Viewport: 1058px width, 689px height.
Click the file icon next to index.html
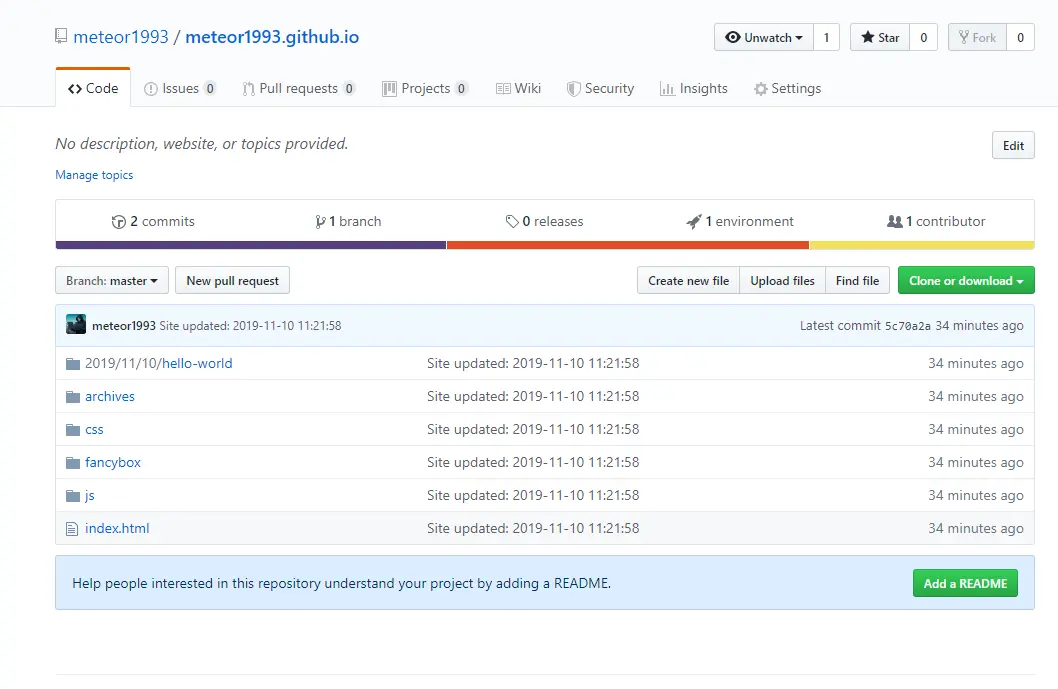72,529
